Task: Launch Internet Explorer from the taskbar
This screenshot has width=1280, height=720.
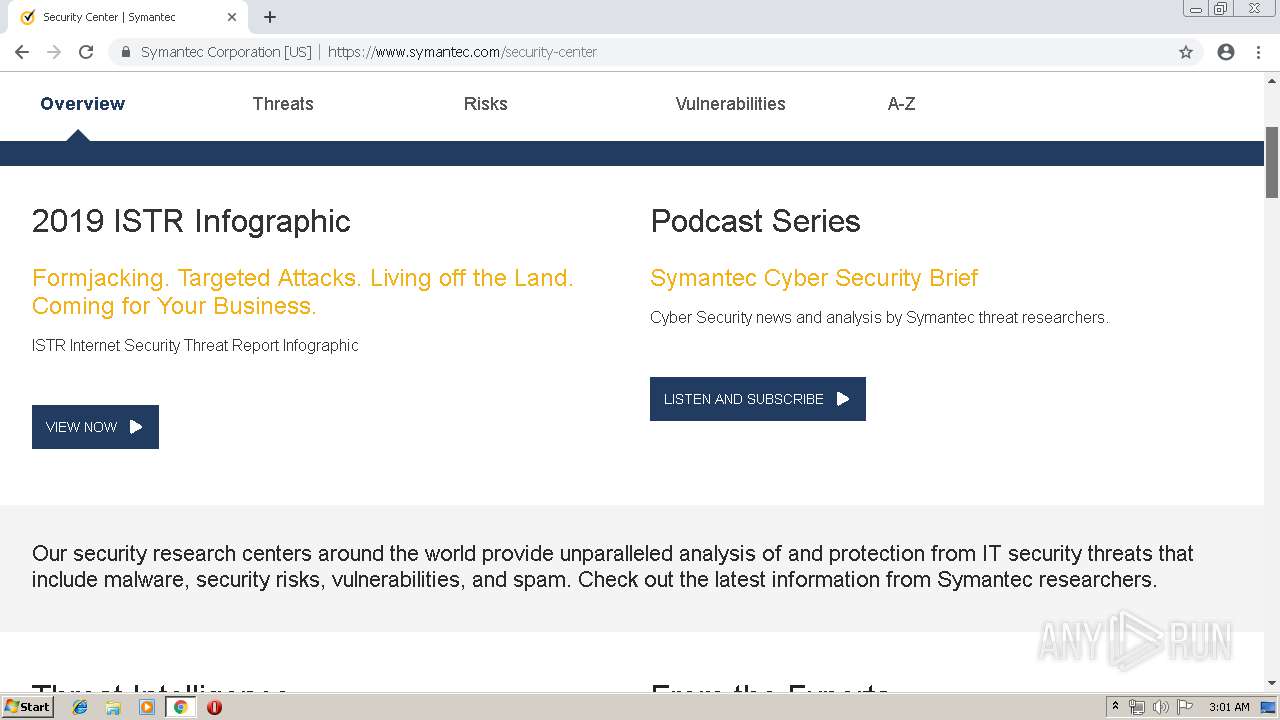Action: click(x=80, y=707)
